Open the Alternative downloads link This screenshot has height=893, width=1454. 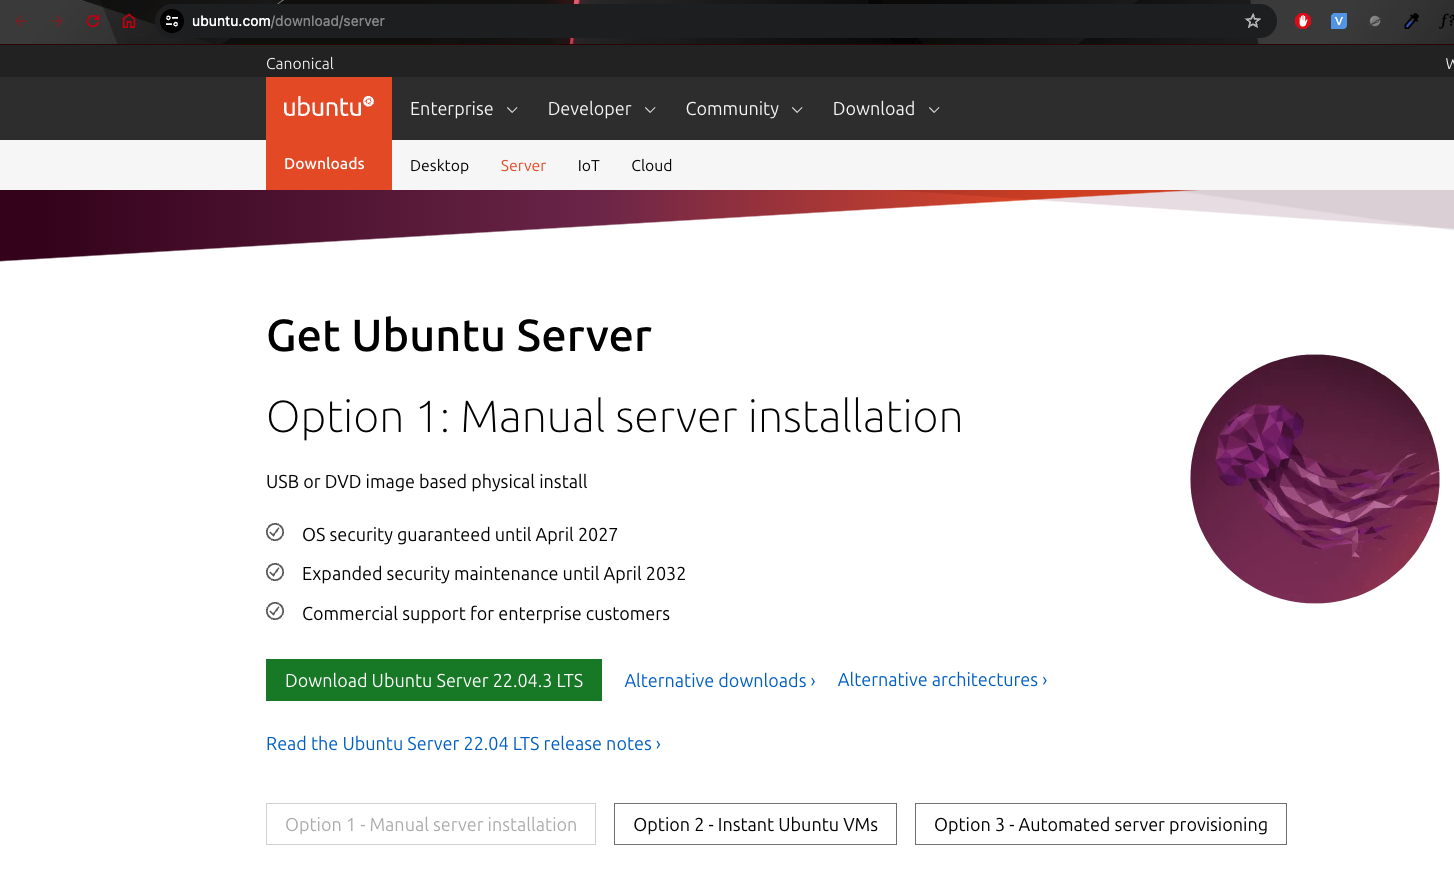(x=720, y=681)
